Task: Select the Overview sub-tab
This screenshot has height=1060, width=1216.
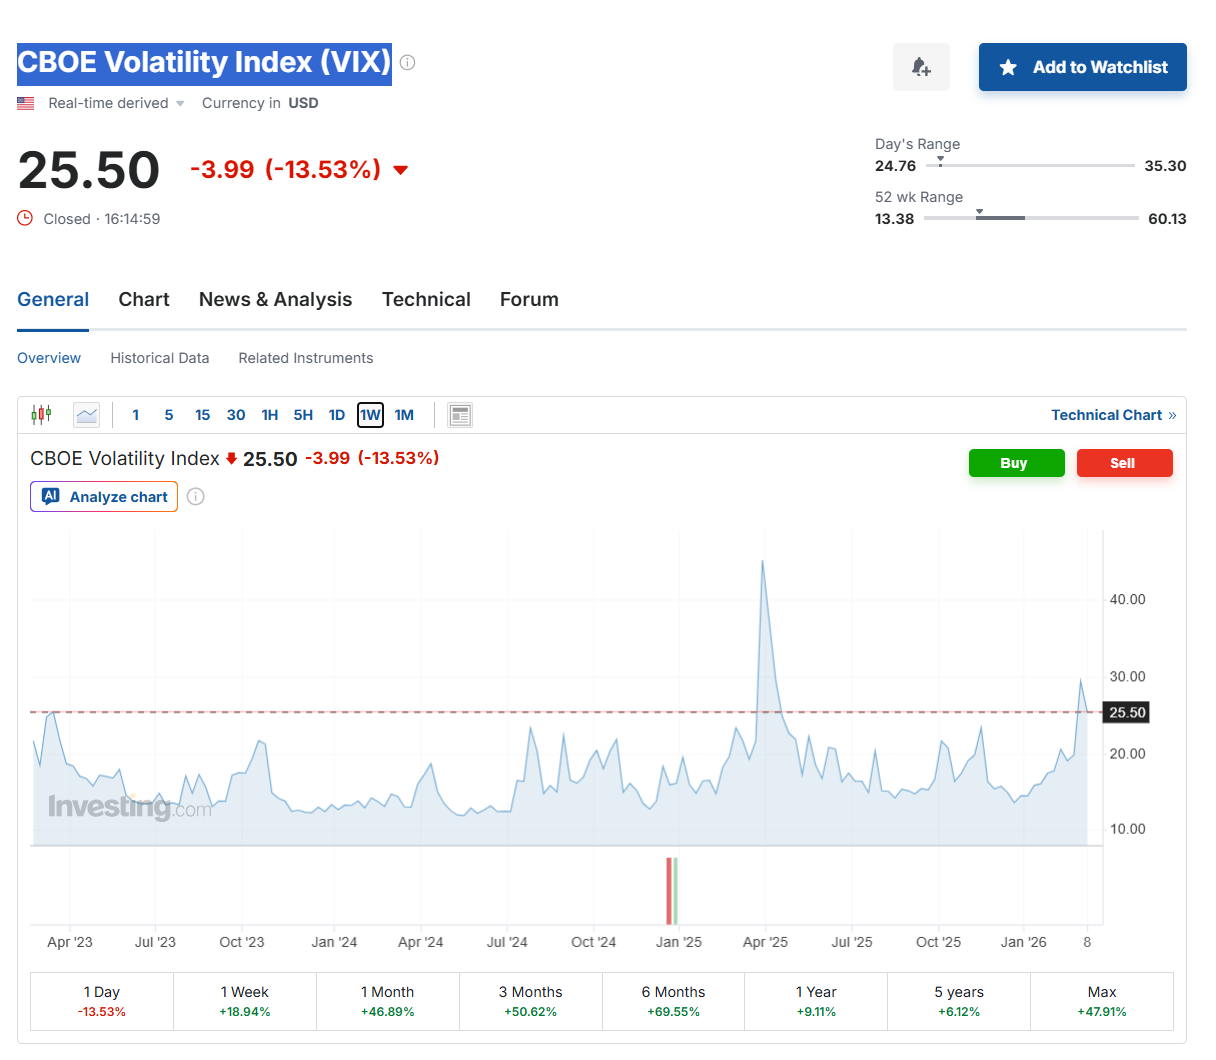Action: [x=49, y=358]
